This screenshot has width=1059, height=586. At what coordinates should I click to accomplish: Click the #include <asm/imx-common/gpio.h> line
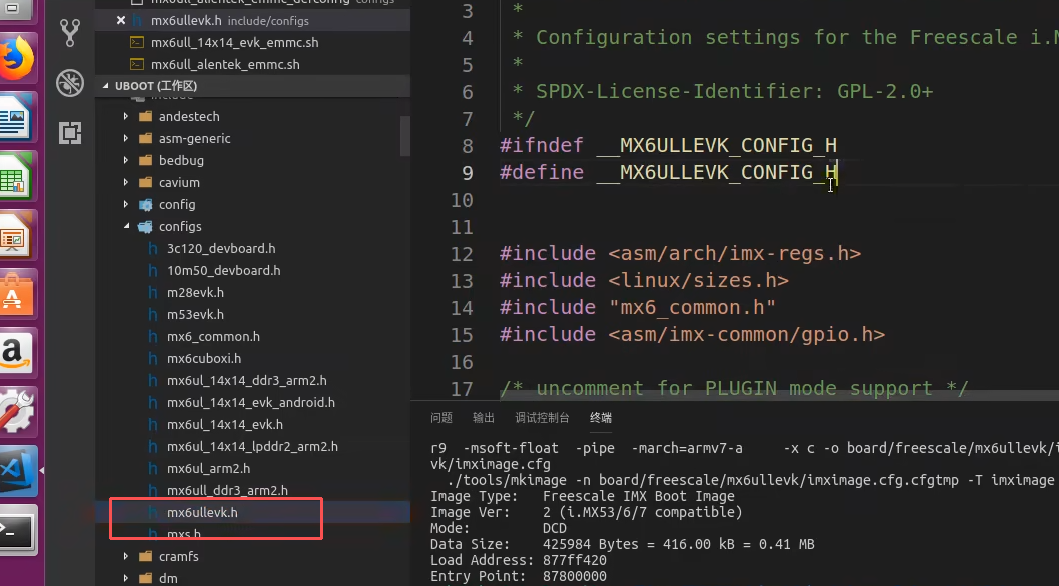point(692,334)
